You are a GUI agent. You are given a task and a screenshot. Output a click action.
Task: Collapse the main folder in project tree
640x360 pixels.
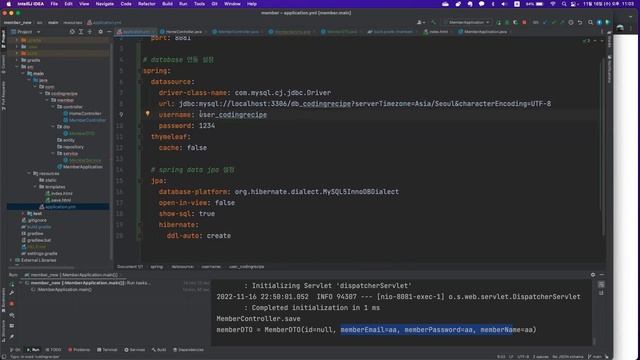pyautogui.click(x=23, y=73)
